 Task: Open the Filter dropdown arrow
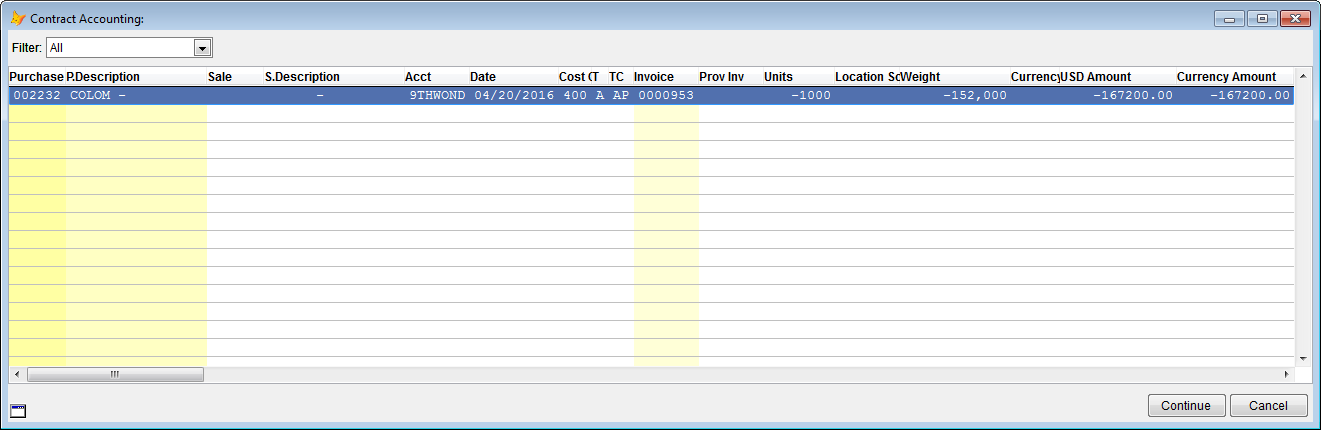pyautogui.click(x=202, y=47)
